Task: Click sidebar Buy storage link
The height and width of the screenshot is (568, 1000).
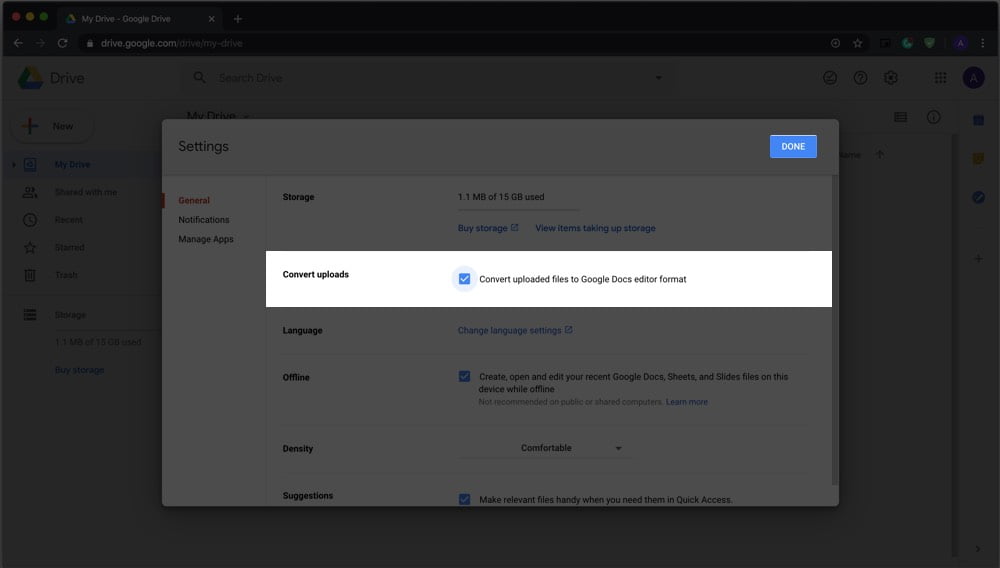Action: click(x=79, y=370)
